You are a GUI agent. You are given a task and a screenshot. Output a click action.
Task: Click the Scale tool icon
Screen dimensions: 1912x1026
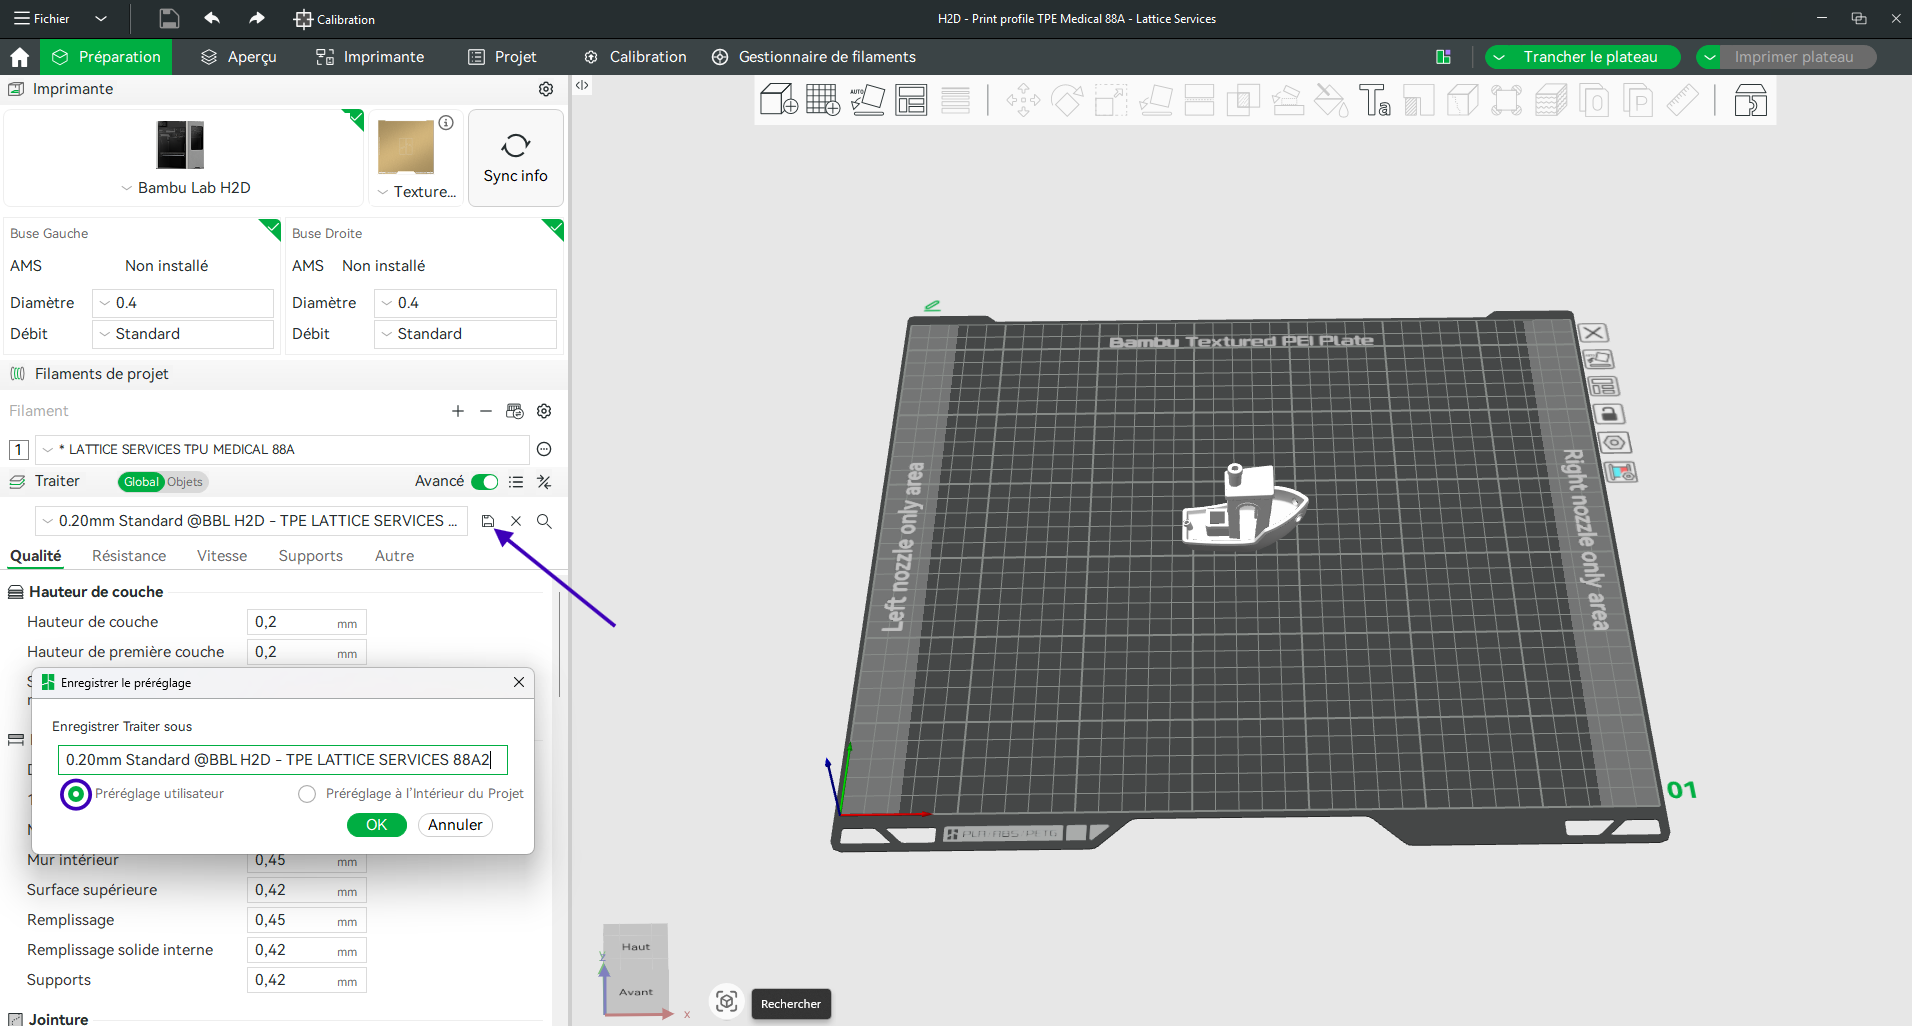point(1111,100)
